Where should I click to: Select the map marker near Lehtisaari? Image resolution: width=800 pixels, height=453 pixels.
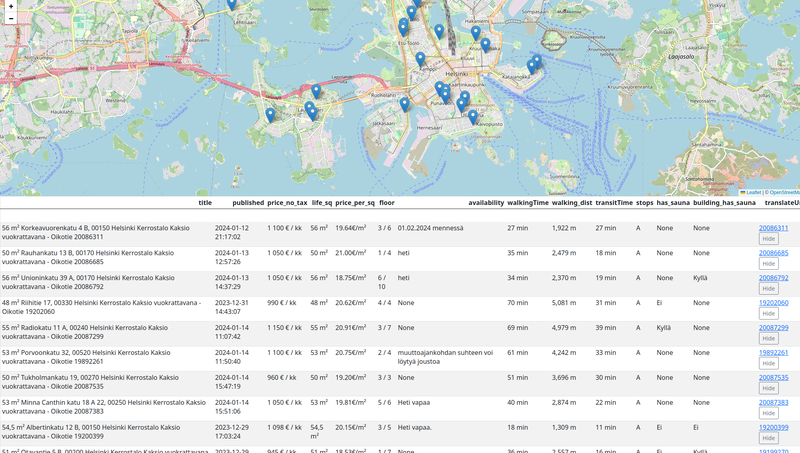232,4
